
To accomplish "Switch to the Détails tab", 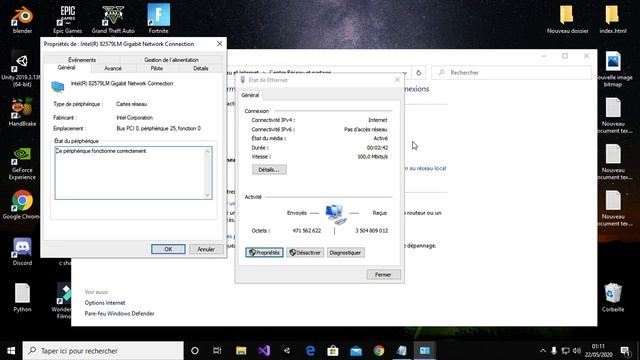I will coord(200,69).
